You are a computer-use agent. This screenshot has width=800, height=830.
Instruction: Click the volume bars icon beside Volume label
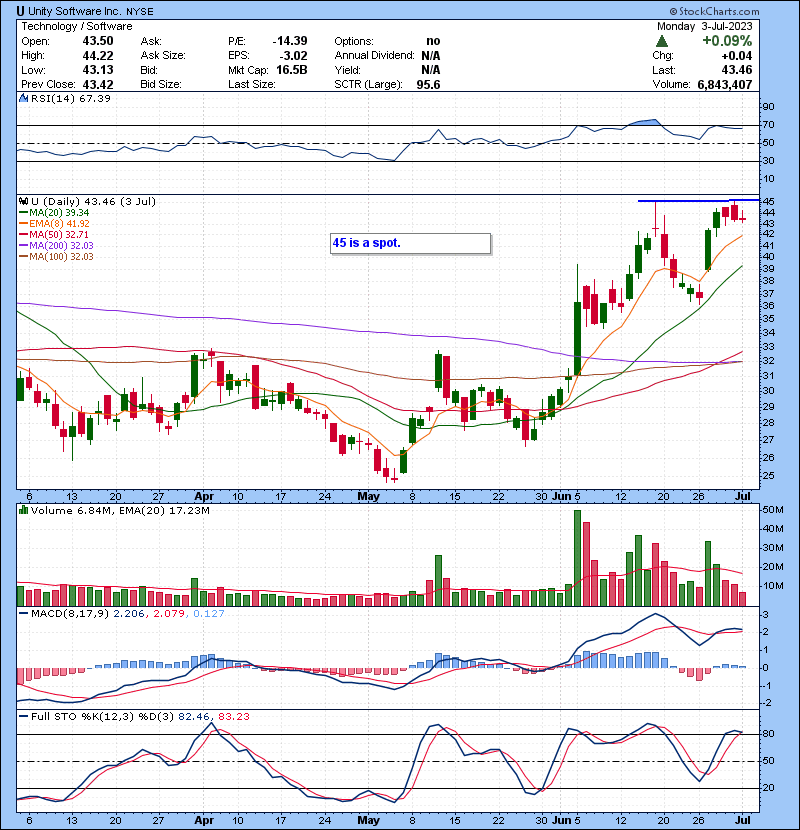pos(23,510)
